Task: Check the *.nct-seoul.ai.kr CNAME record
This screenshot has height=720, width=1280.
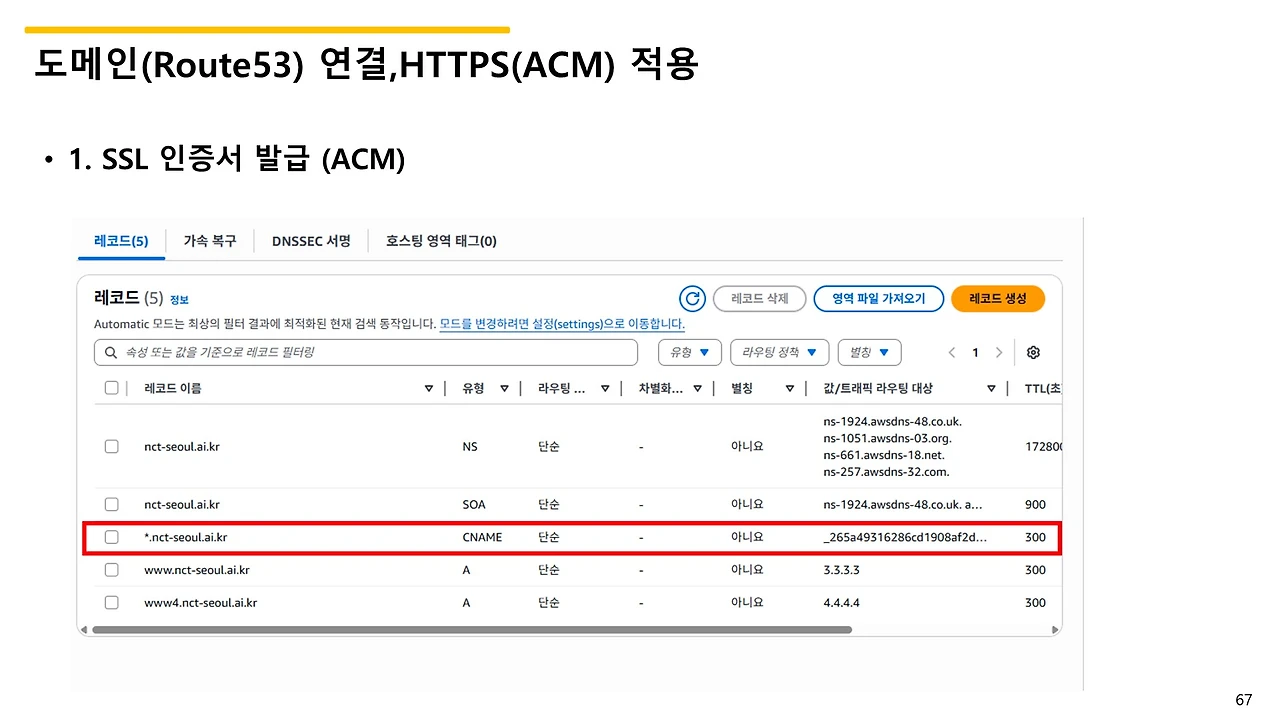Action: point(112,537)
